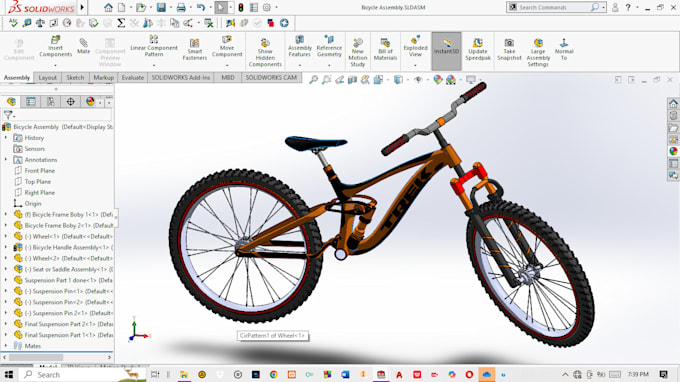Screen dimensions: 680x382
Task: Open the Search Commands dropdown arrow
Action: pos(603,7)
